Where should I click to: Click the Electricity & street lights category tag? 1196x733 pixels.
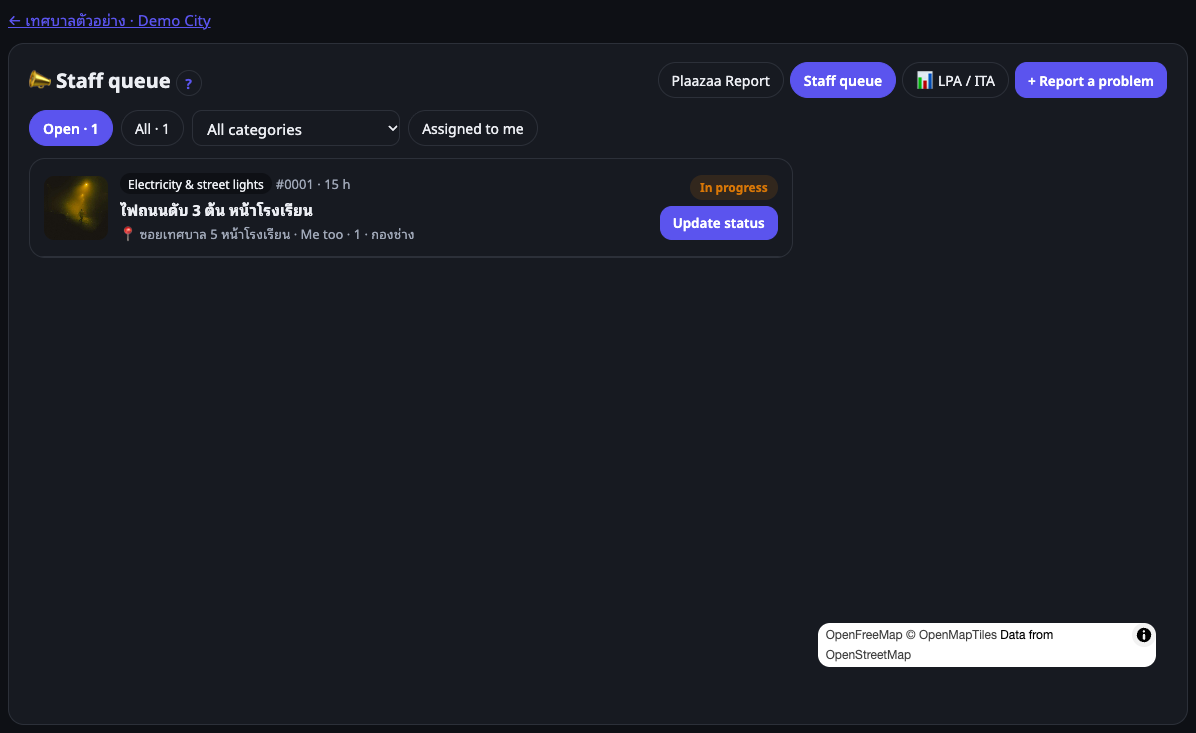[196, 185]
